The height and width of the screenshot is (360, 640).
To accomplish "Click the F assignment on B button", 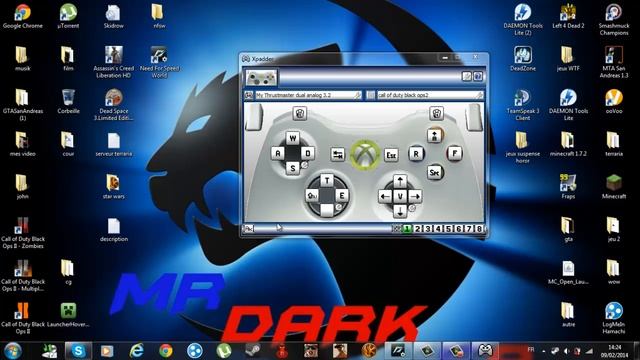I will tap(454, 153).
